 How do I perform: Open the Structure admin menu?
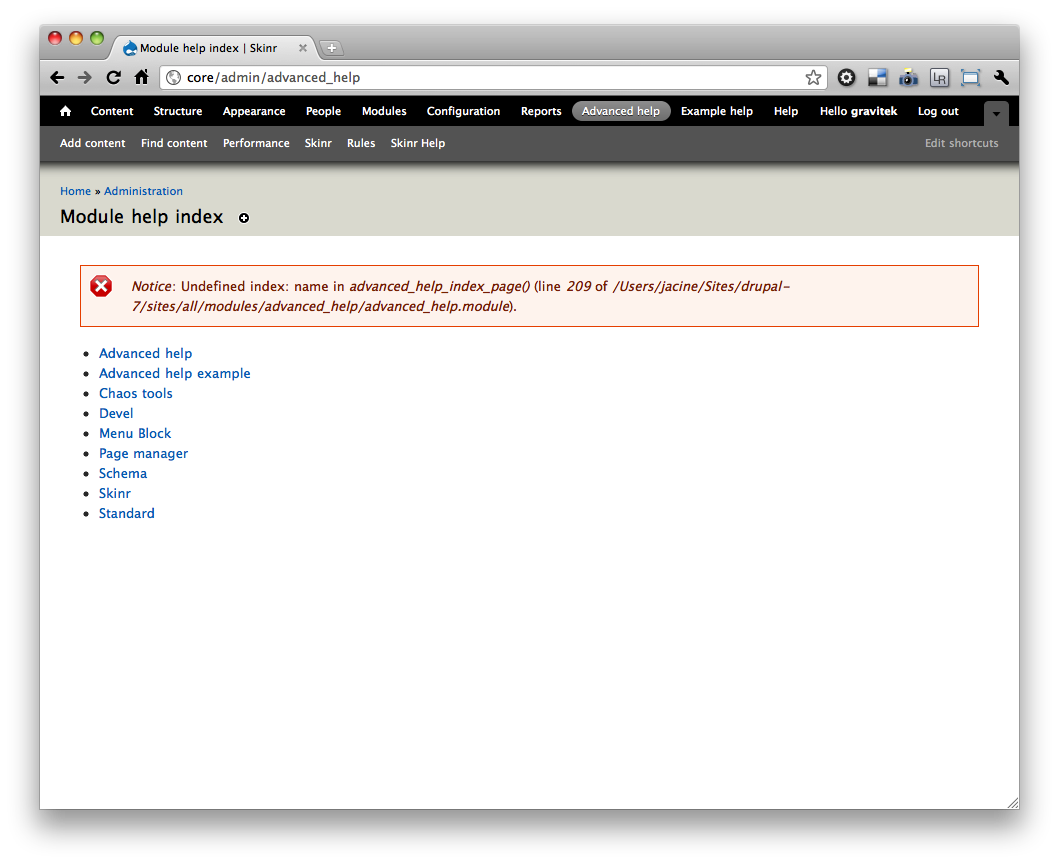coord(178,111)
